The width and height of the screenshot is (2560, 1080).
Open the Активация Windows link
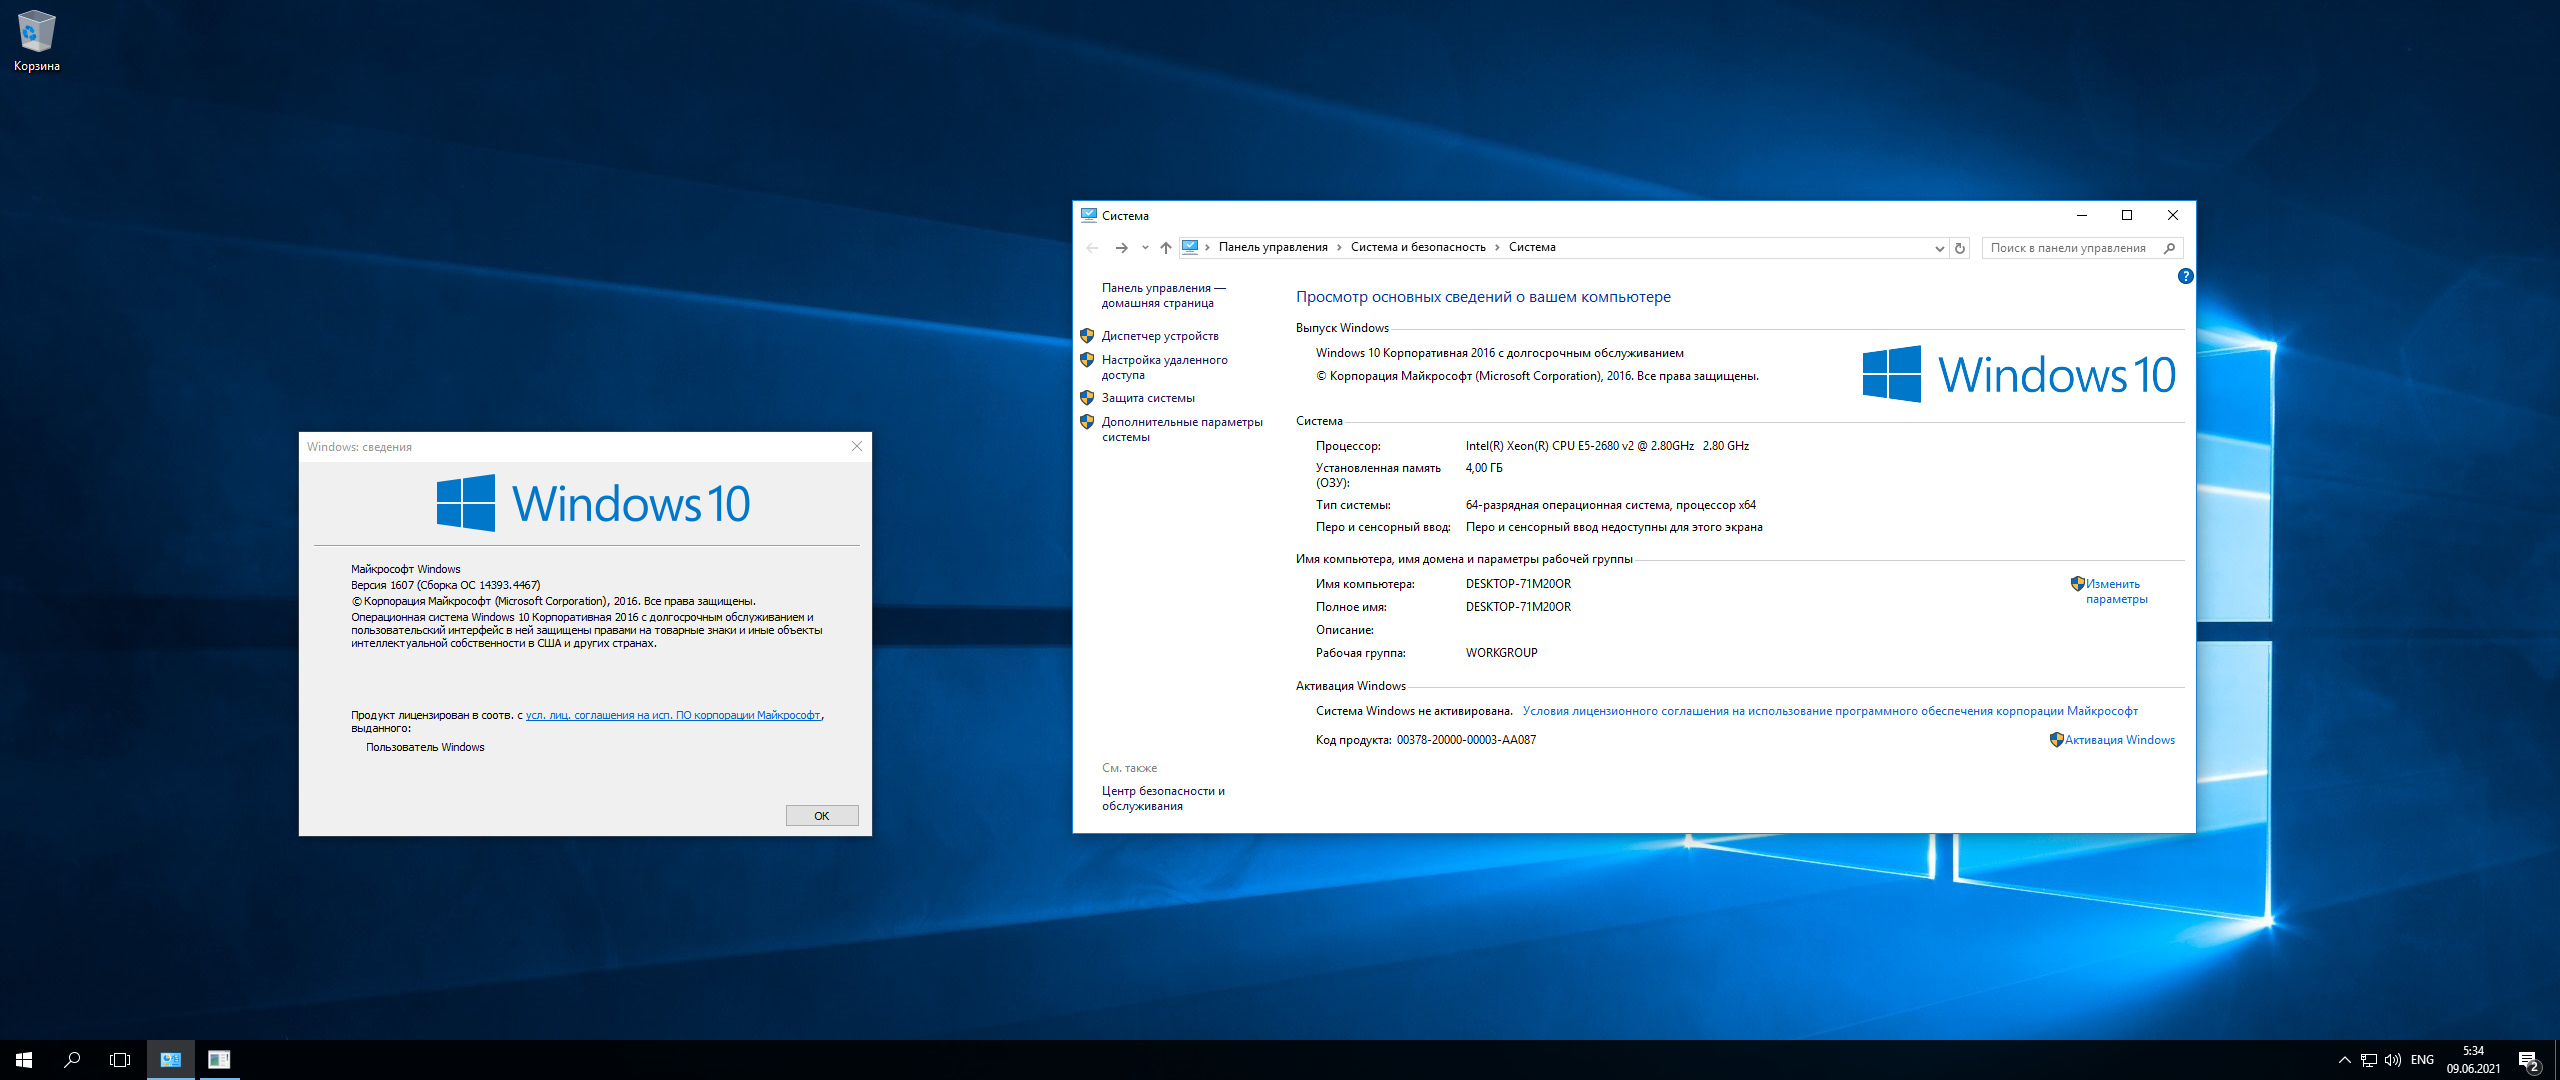tap(2119, 740)
